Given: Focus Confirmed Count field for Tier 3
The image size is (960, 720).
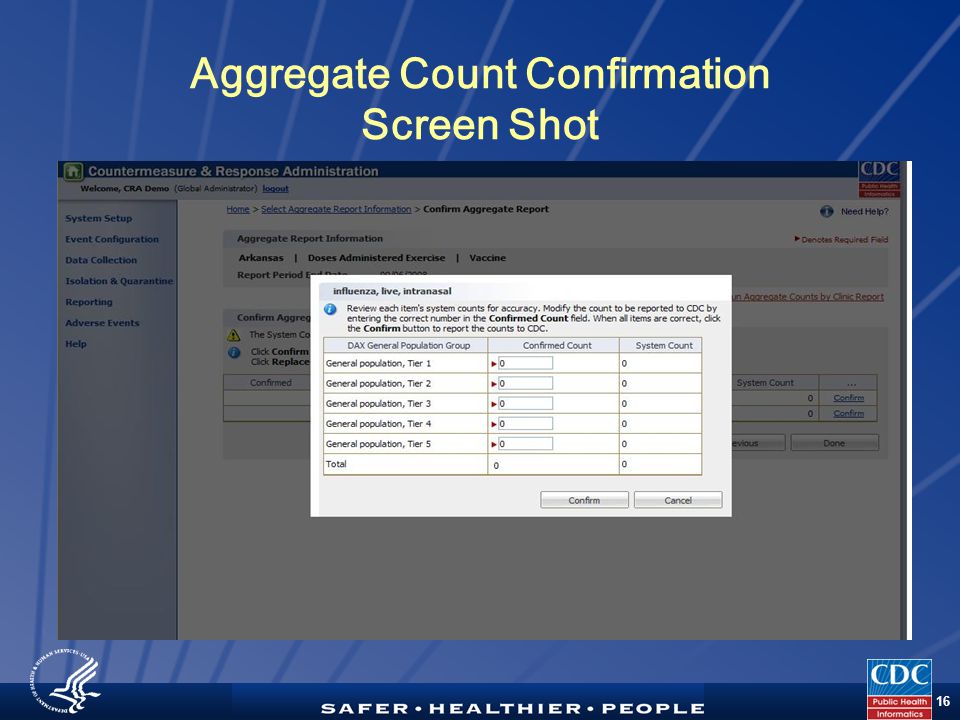Looking at the screenshot, I should (525, 403).
